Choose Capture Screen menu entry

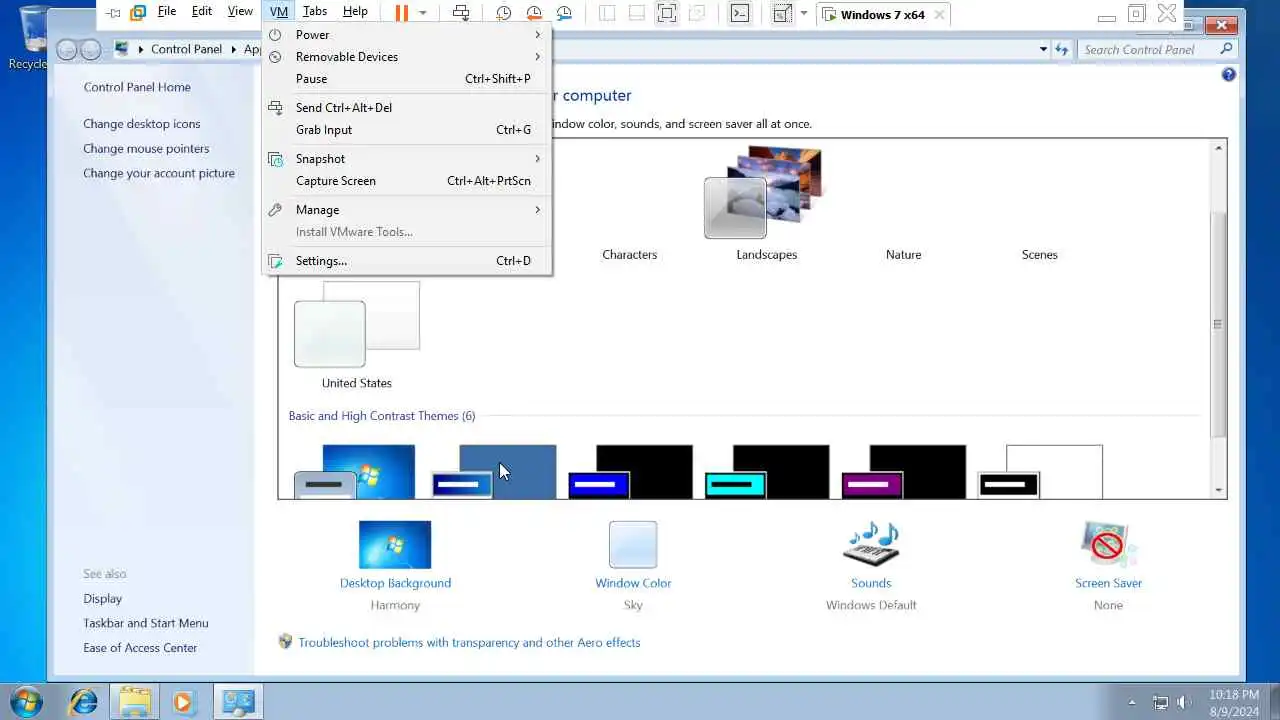[406, 181]
